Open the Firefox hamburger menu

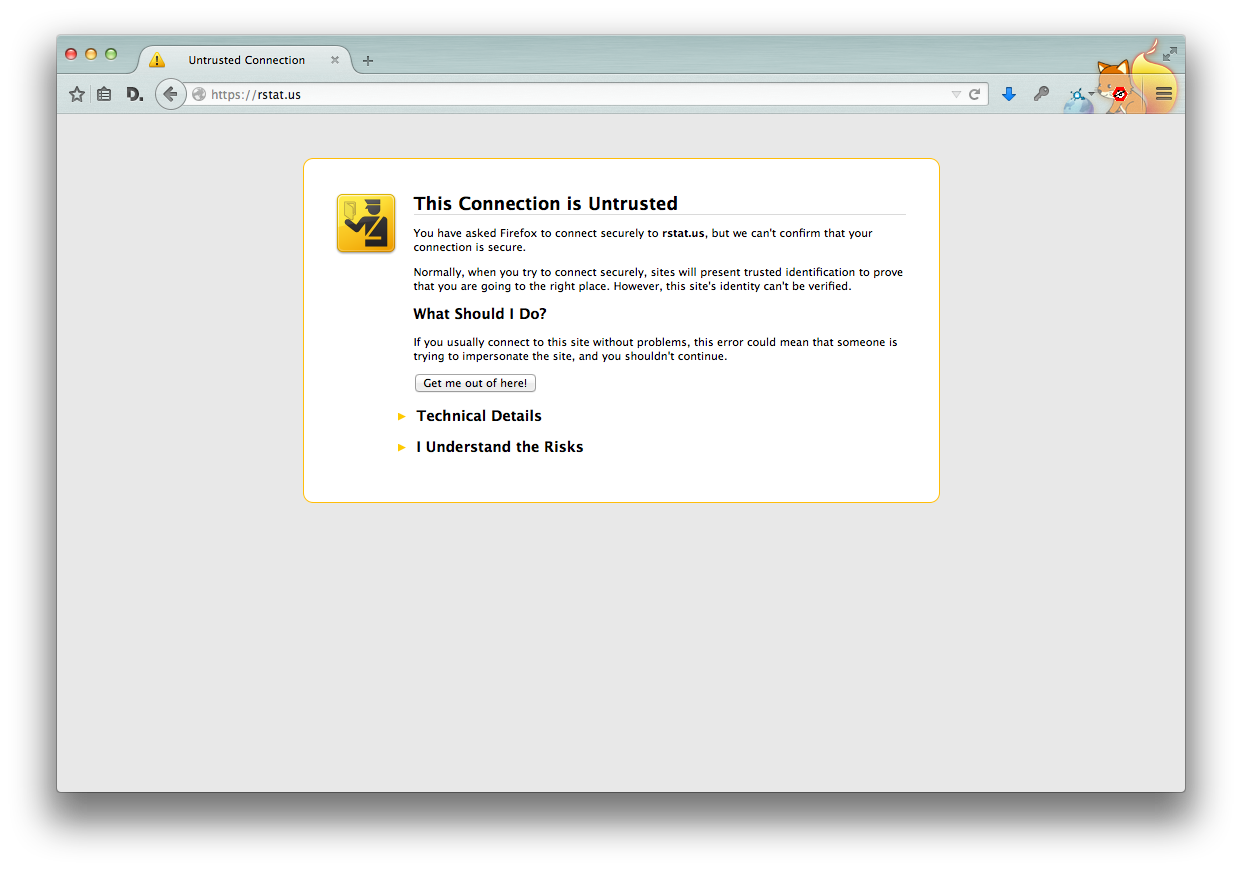pyautogui.click(x=1163, y=94)
